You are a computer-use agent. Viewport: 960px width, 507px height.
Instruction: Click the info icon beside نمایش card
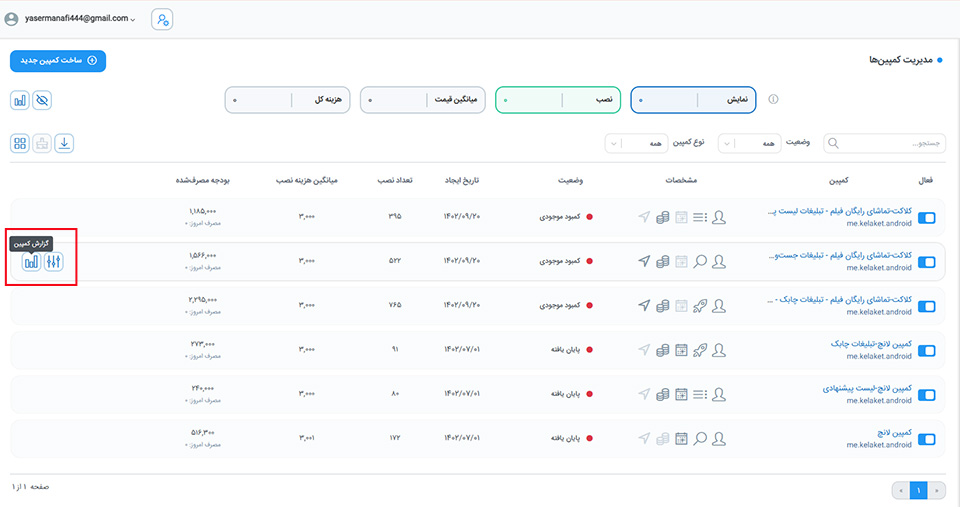tap(772, 100)
